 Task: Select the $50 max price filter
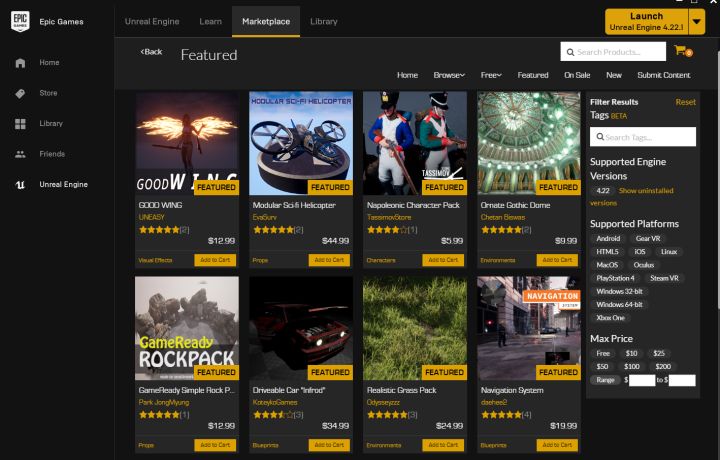(x=602, y=367)
